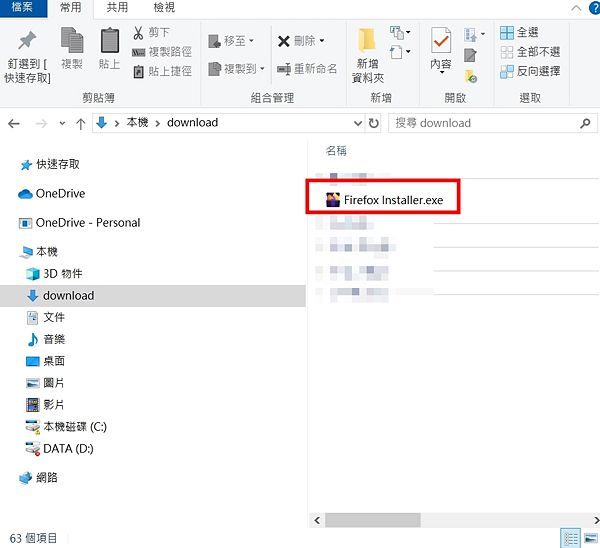Create a new folder via ribbon icon
The image size is (600, 548).
click(x=367, y=42)
